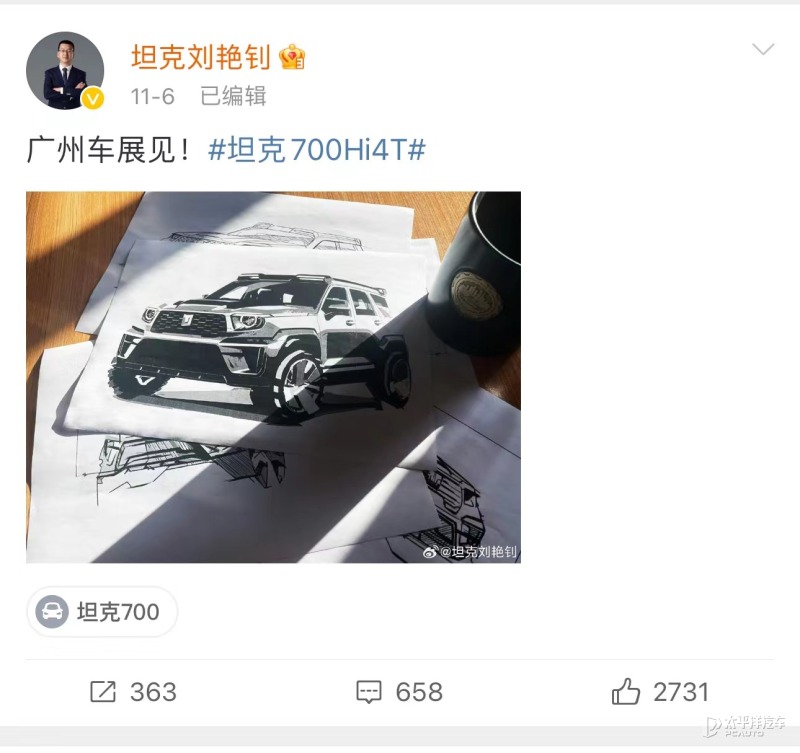
Task: Click the yellow verified V badge
Action: pyautogui.click(x=92, y=98)
